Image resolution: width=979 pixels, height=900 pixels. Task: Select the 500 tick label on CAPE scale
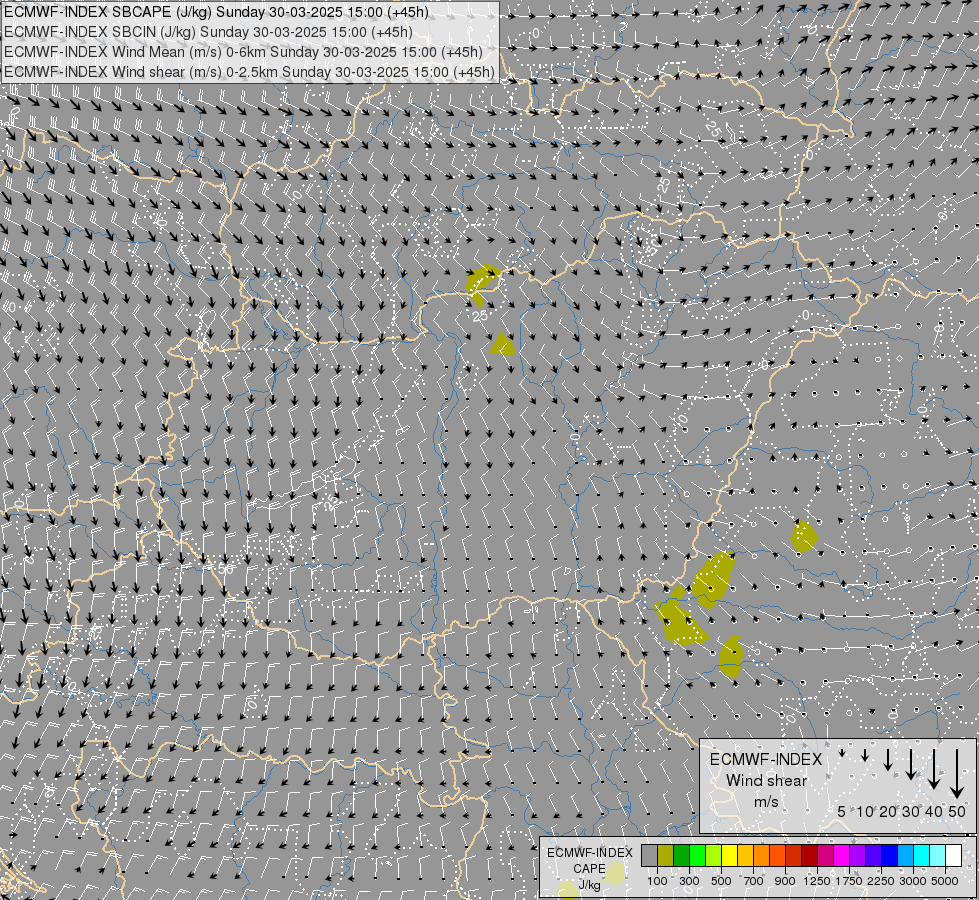click(721, 881)
